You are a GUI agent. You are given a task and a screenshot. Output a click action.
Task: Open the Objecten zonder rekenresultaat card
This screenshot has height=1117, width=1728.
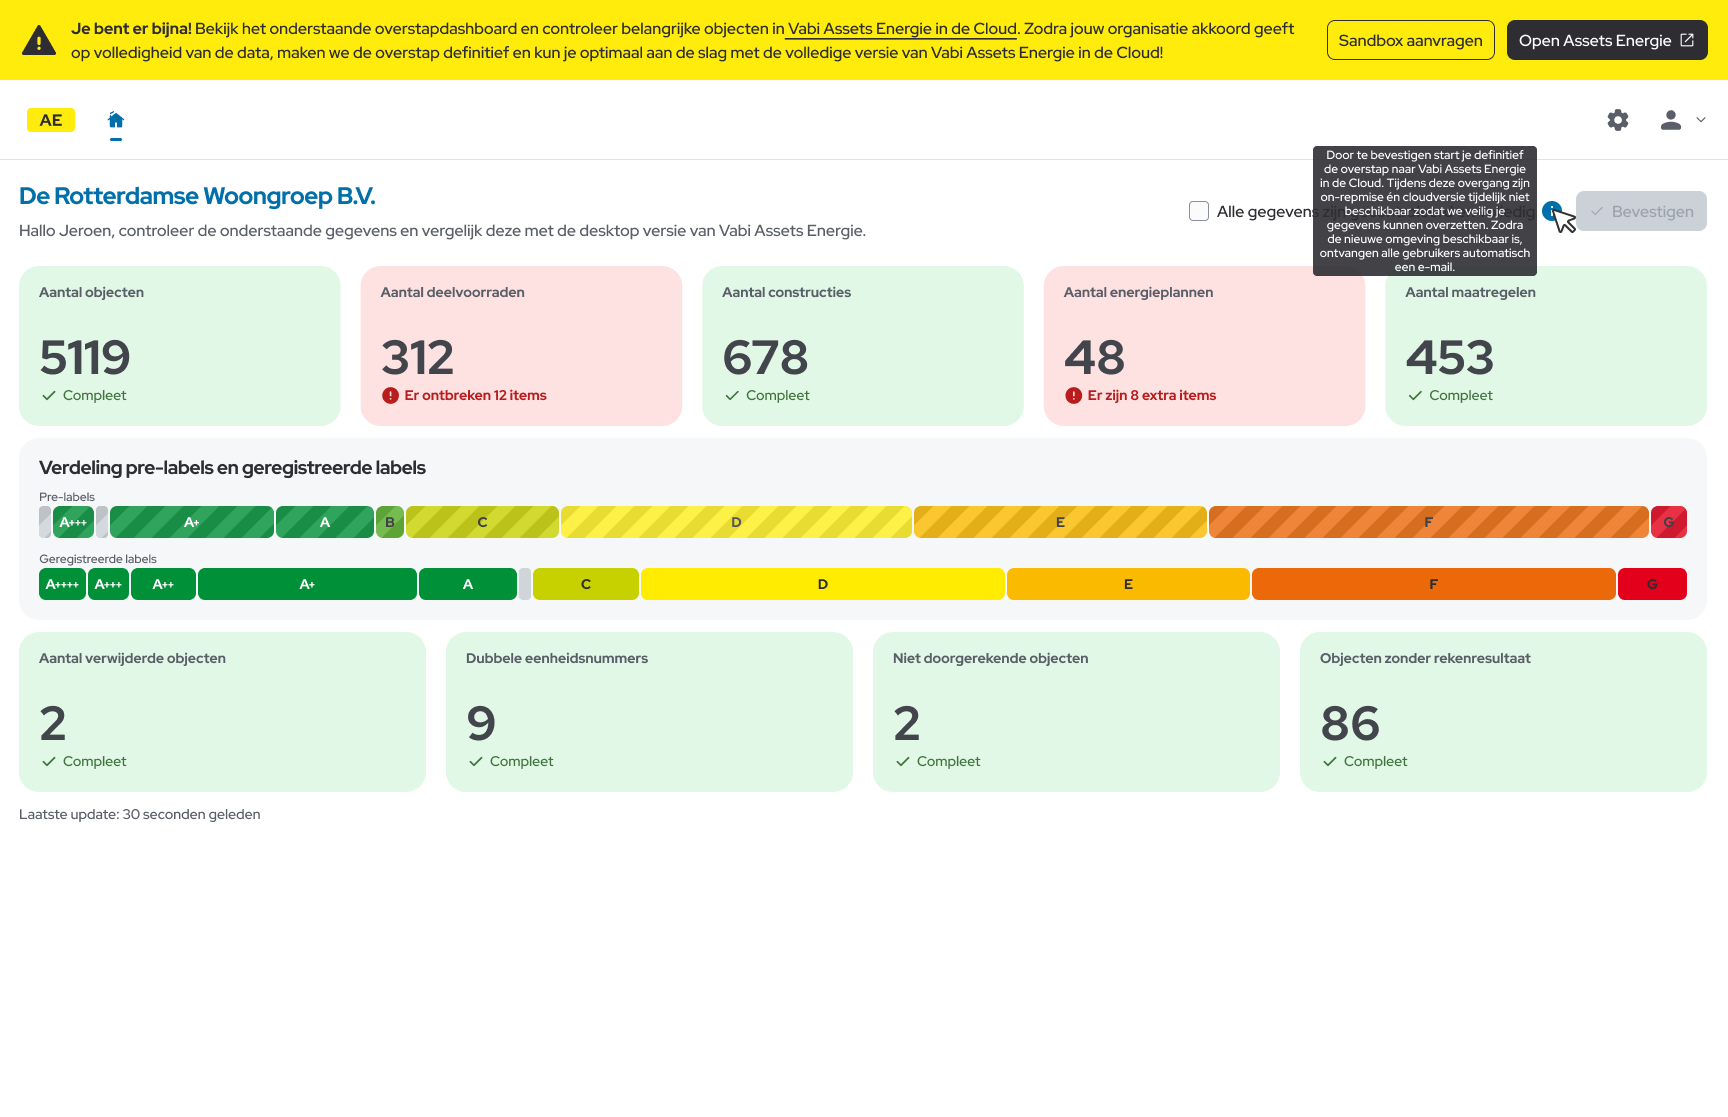coord(1502,712)
